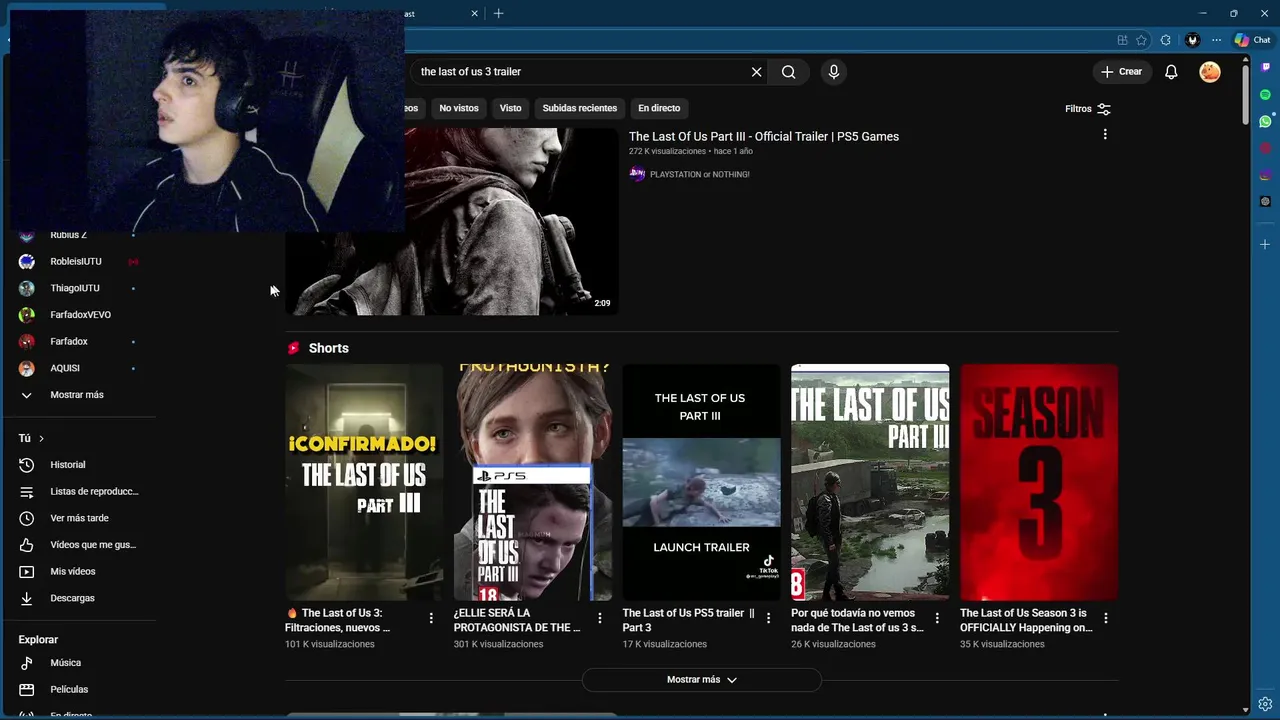Expand more Shorts with Mostrar más
The width and height of the screenshot is (1280, 720).
click(702, 680)
